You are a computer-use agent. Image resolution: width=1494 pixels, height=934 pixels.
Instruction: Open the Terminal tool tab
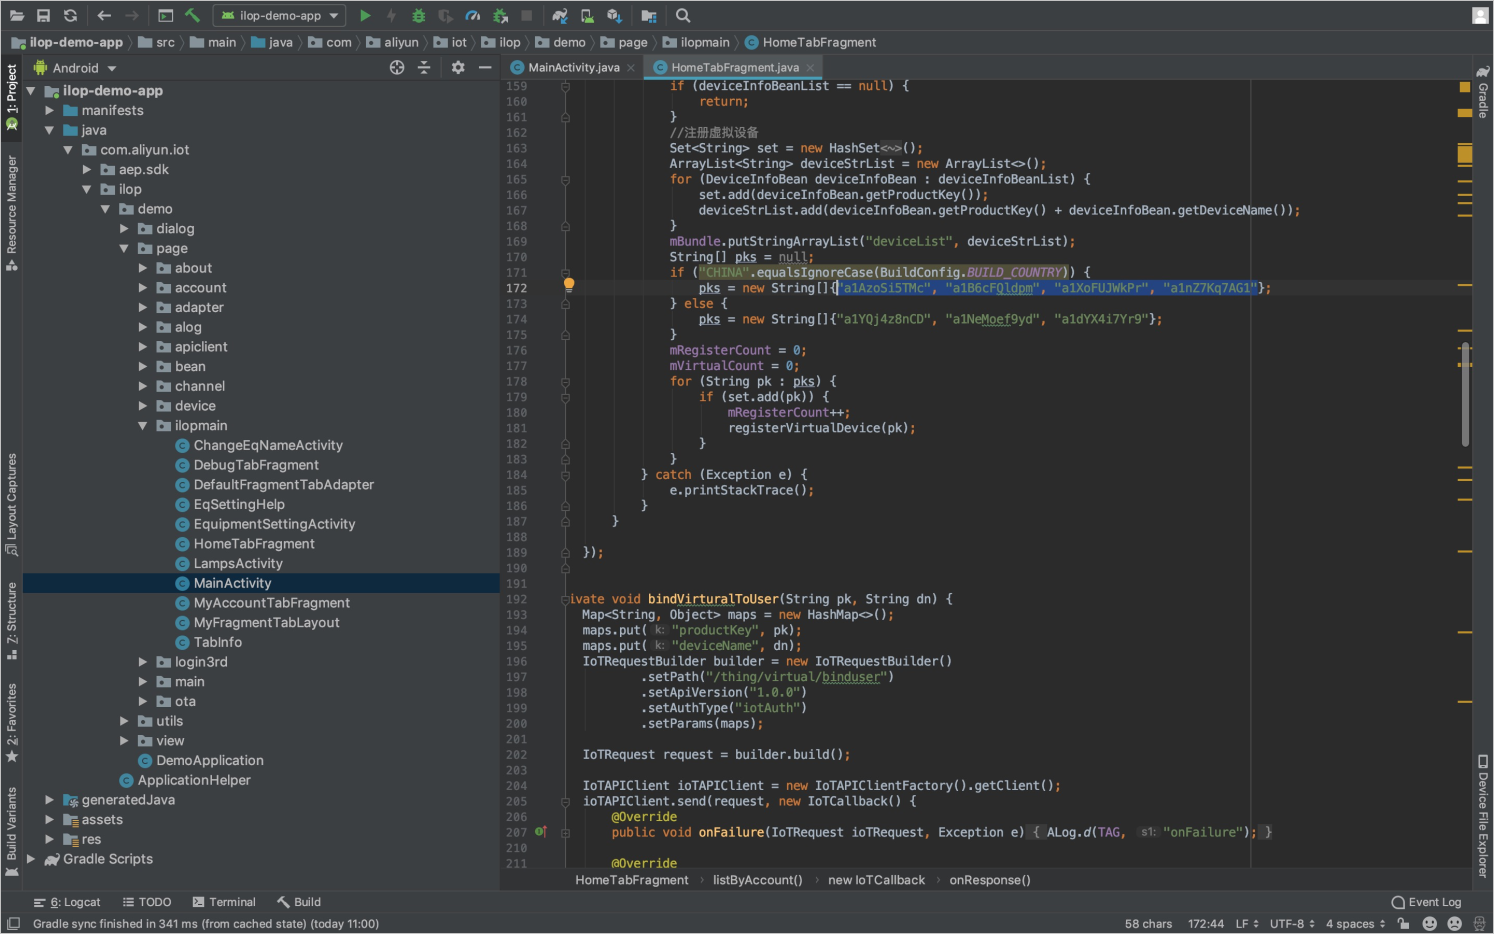[224, 902]
